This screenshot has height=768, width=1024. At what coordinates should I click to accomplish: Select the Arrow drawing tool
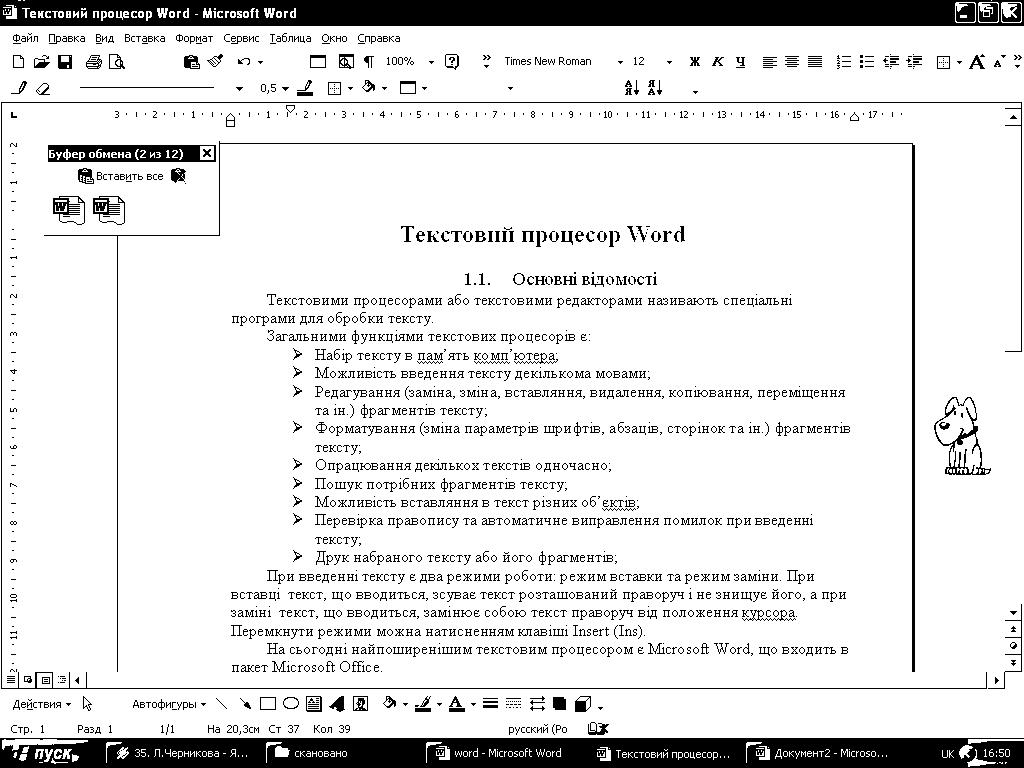(x=245, y=704)
